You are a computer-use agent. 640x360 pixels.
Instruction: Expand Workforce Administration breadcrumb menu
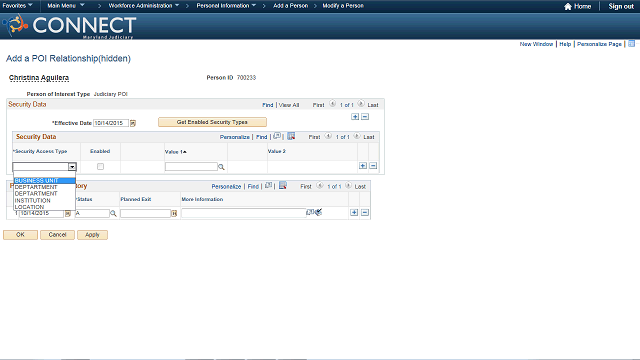[x=144, y=6]
